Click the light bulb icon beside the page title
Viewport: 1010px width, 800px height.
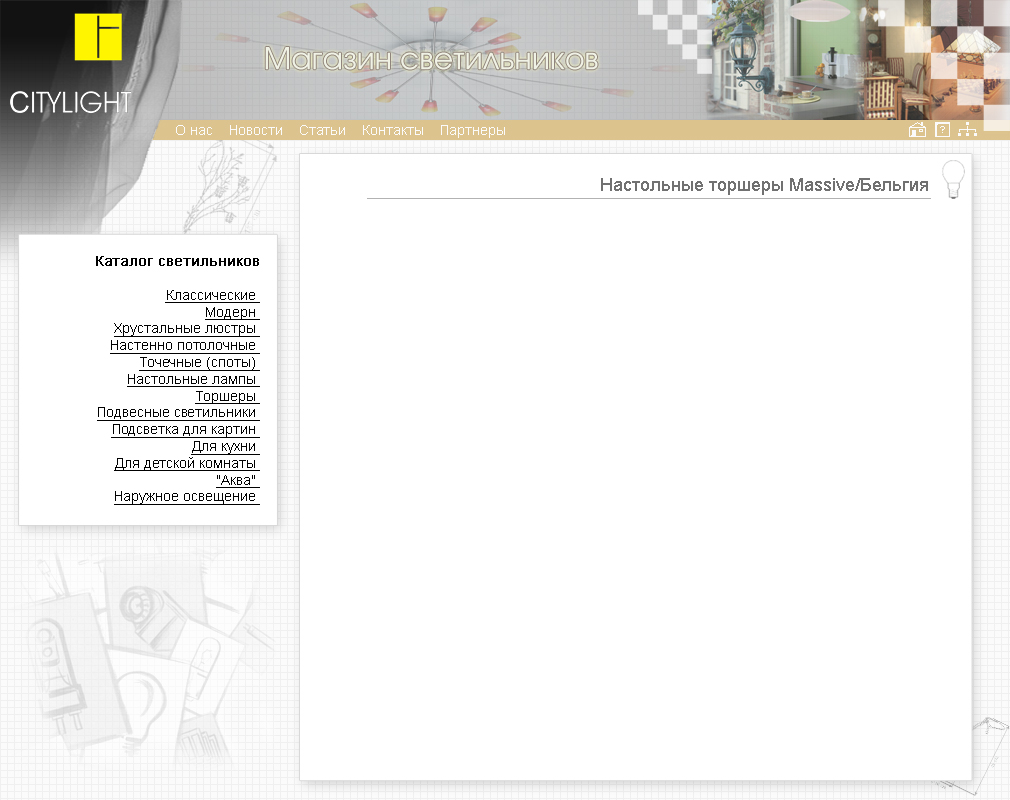953,179
